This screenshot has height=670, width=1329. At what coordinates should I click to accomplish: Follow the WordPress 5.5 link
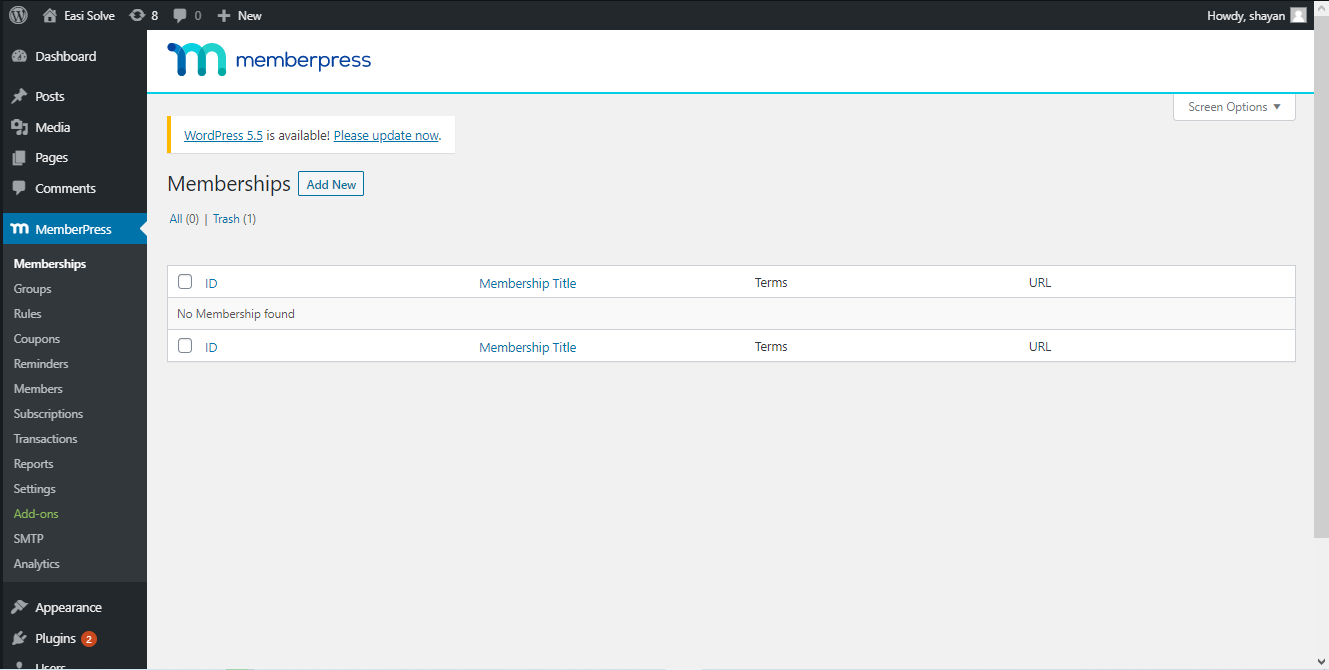(223, 135)
